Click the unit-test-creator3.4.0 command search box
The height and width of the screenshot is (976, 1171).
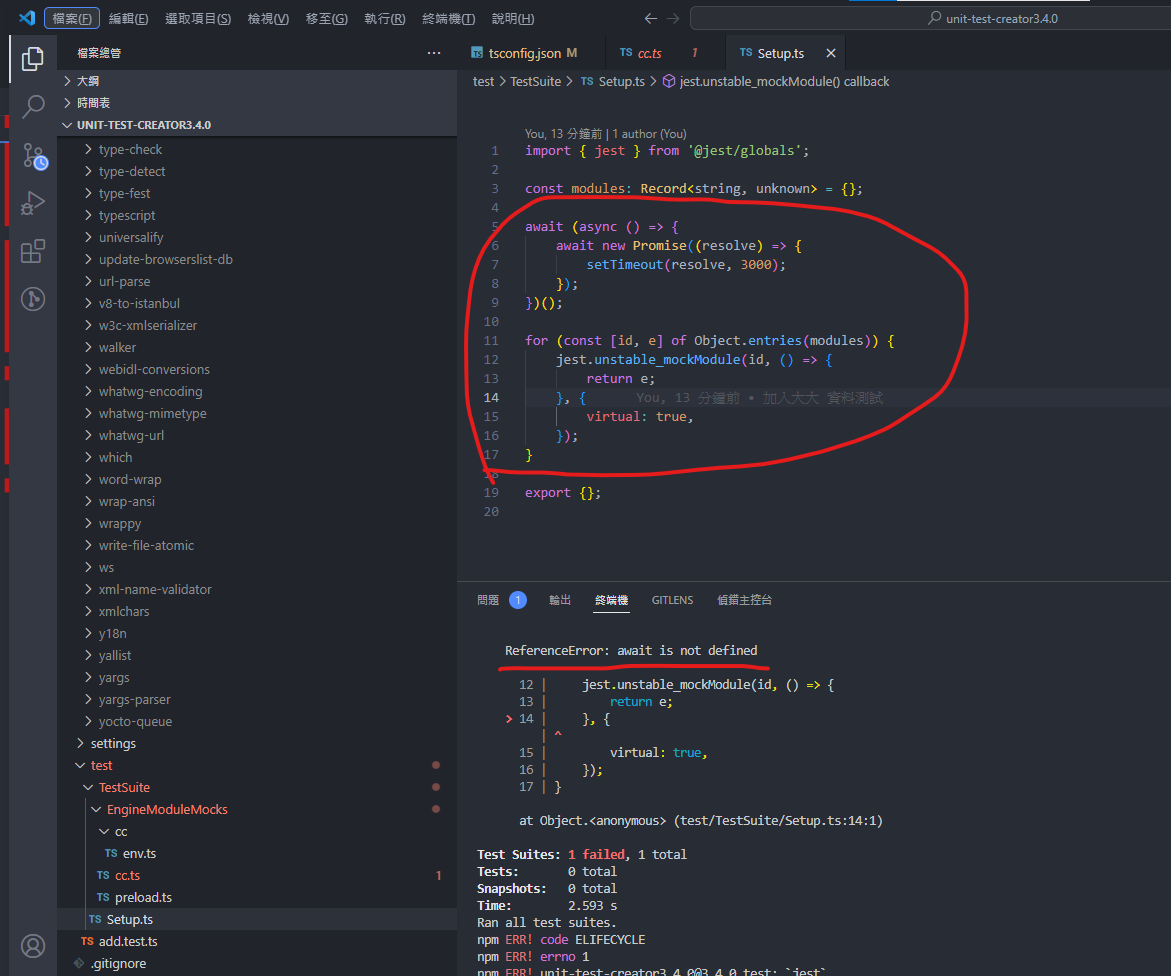point(930,19)
